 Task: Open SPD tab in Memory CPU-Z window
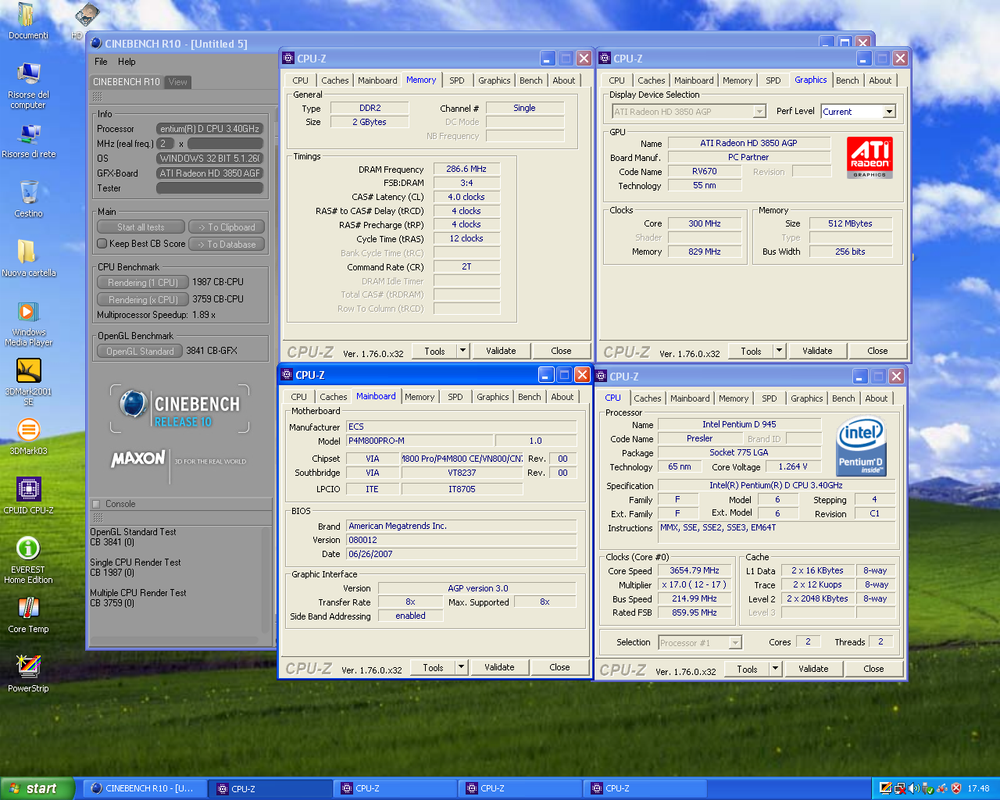(457, 80)
